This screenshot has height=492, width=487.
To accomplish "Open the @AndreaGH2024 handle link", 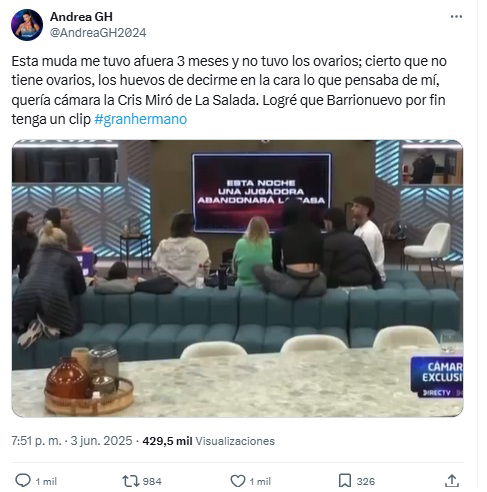I will click(x=98, y=33).
